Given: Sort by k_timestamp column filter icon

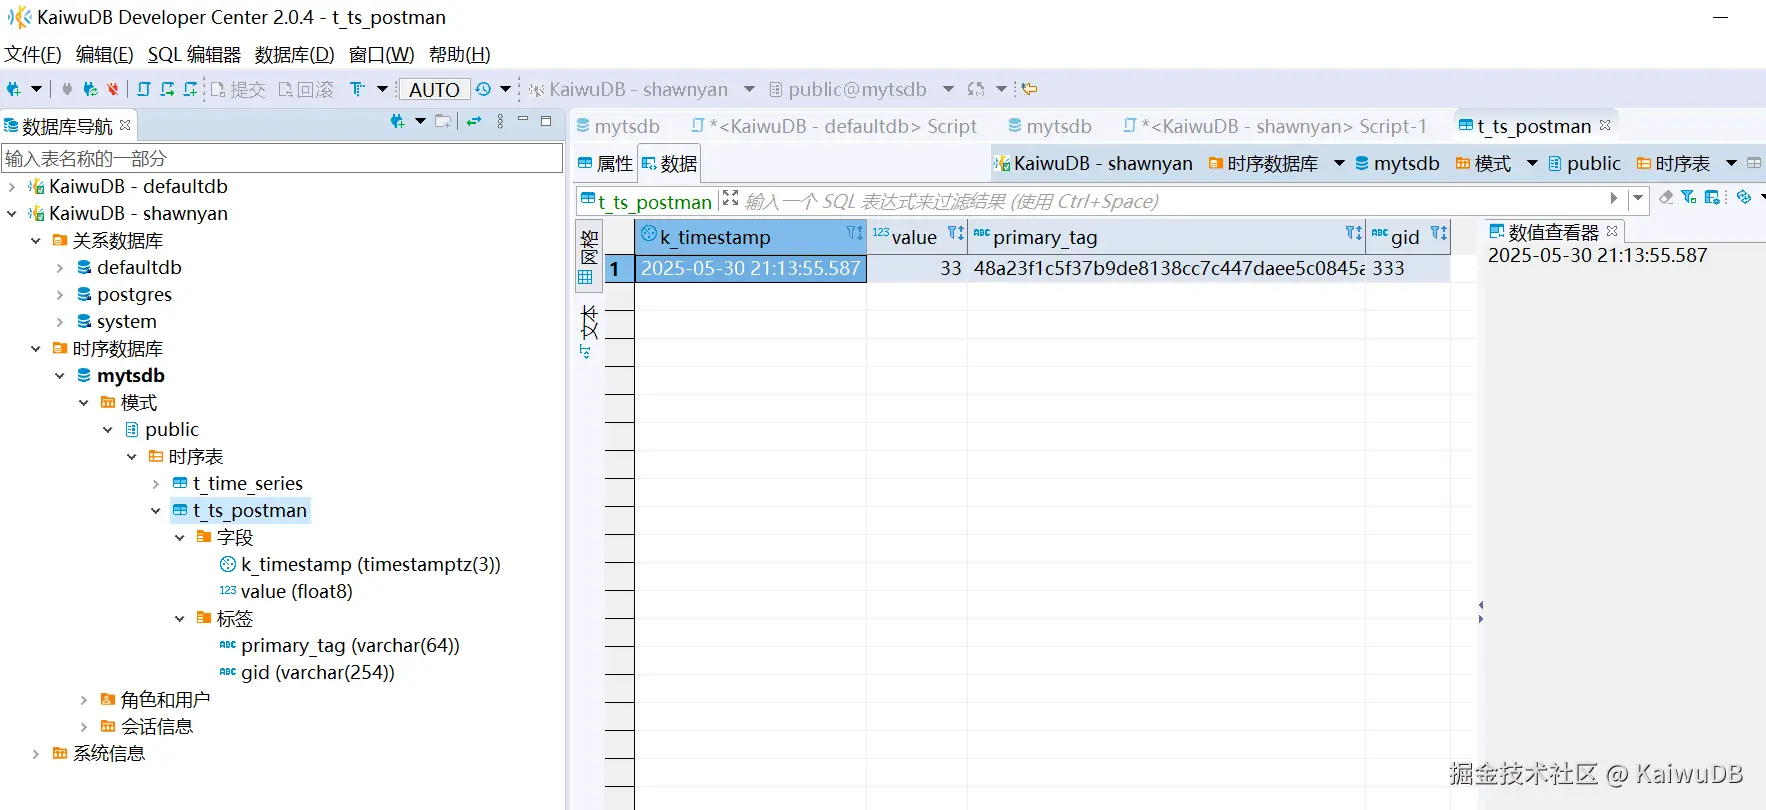Looking at the screenshot, I should (854, 233).
